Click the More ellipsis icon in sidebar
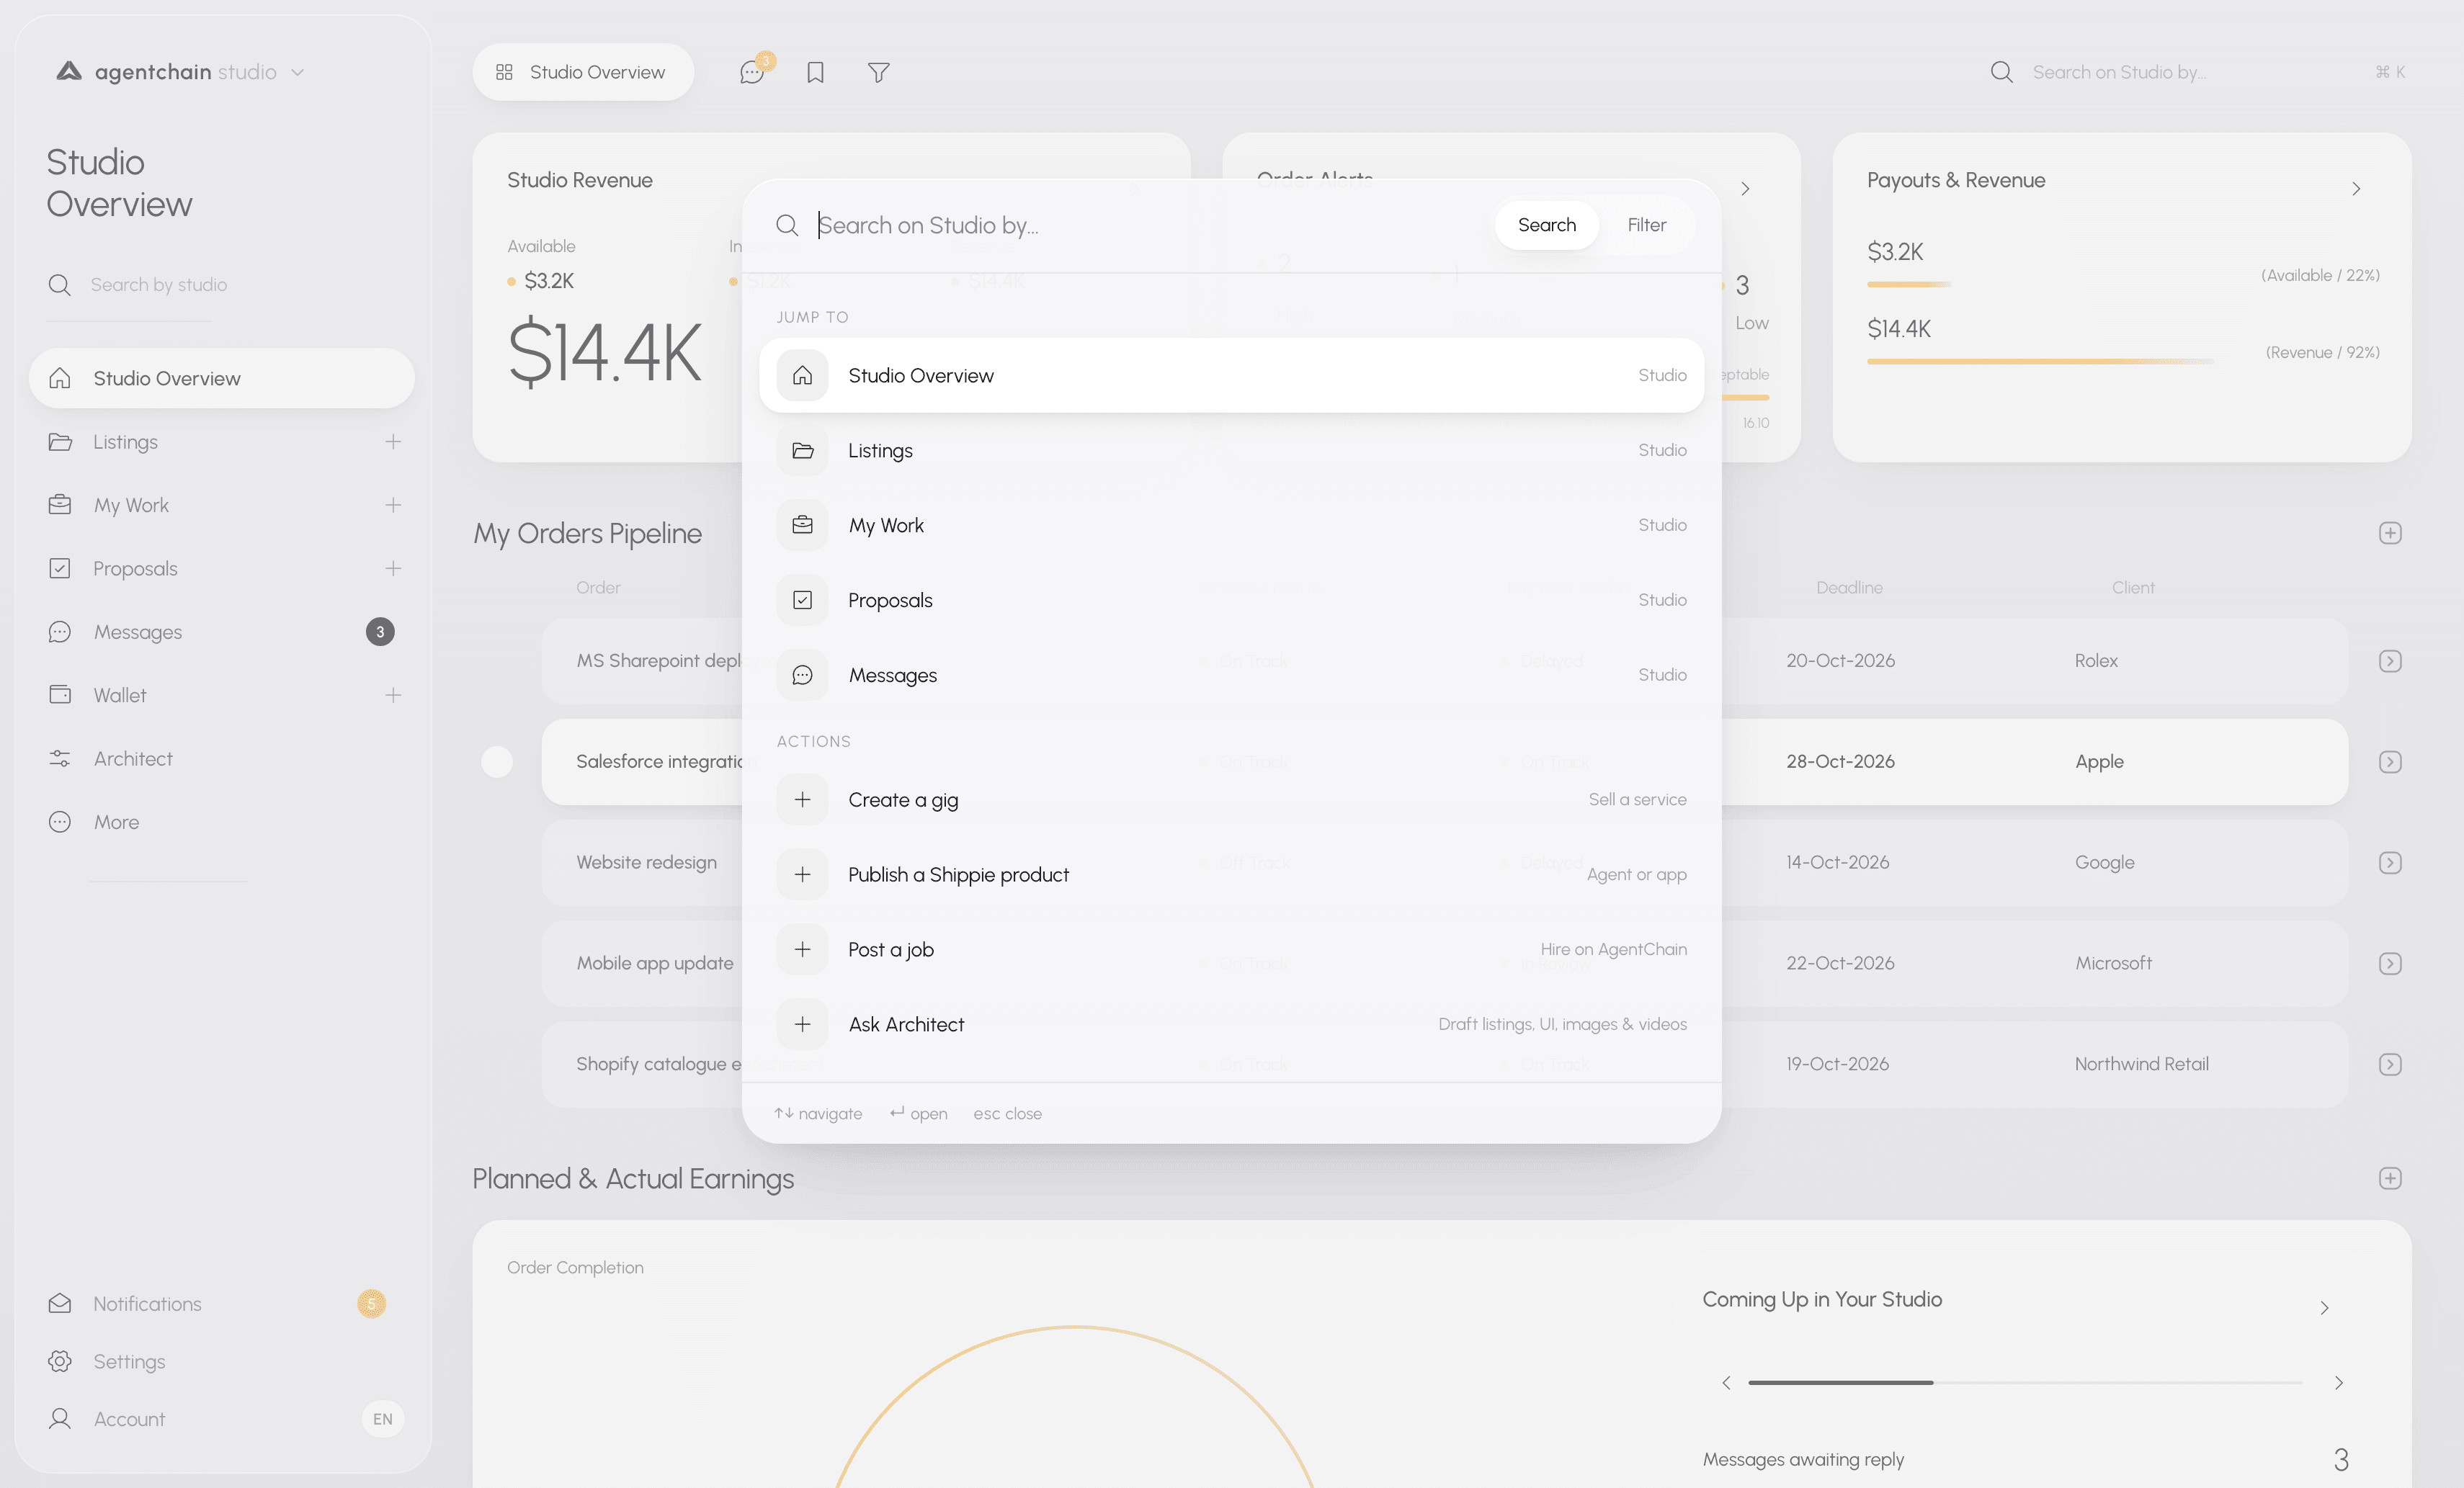Image resolution: width=2464 pixels, height=1488 pixels. [60, 822]
